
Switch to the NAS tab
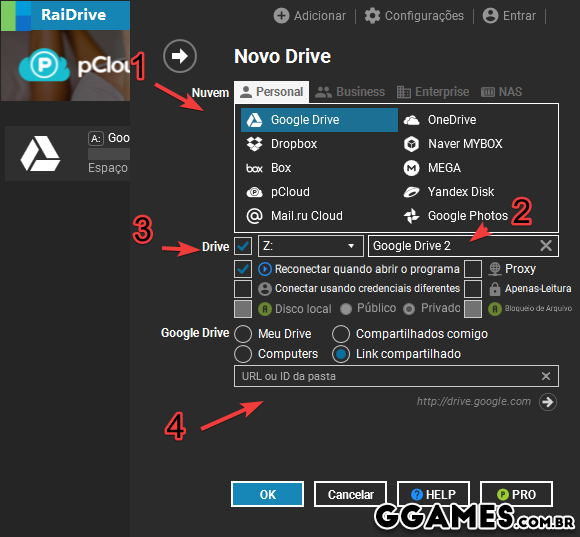tap(502, 92)
